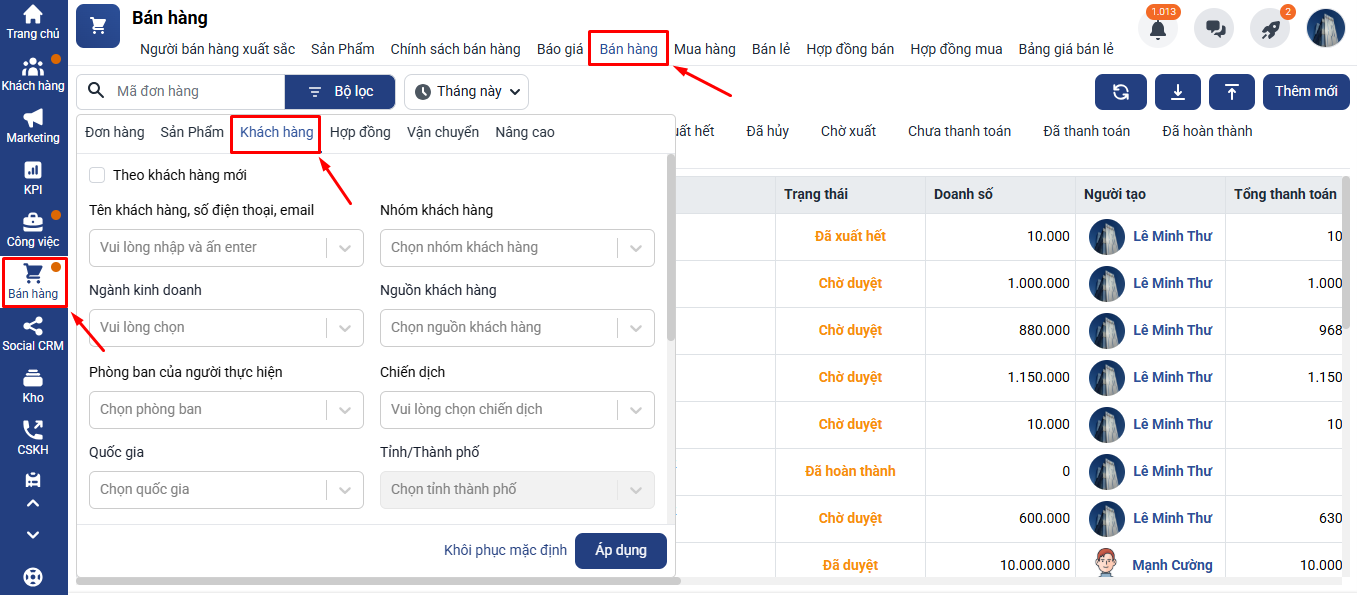Open the 'Báo giá' menu tab

(560, 49)
